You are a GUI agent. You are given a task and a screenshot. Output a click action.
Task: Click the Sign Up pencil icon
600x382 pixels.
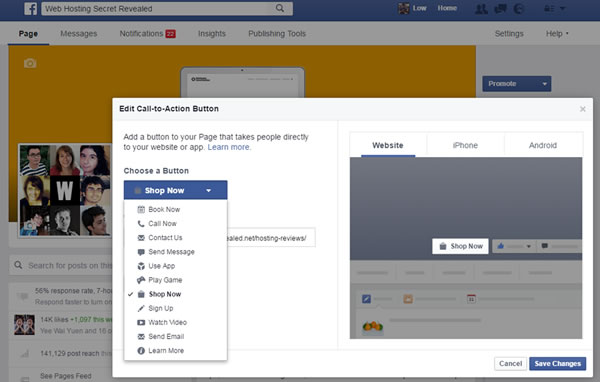pos(141,309)
